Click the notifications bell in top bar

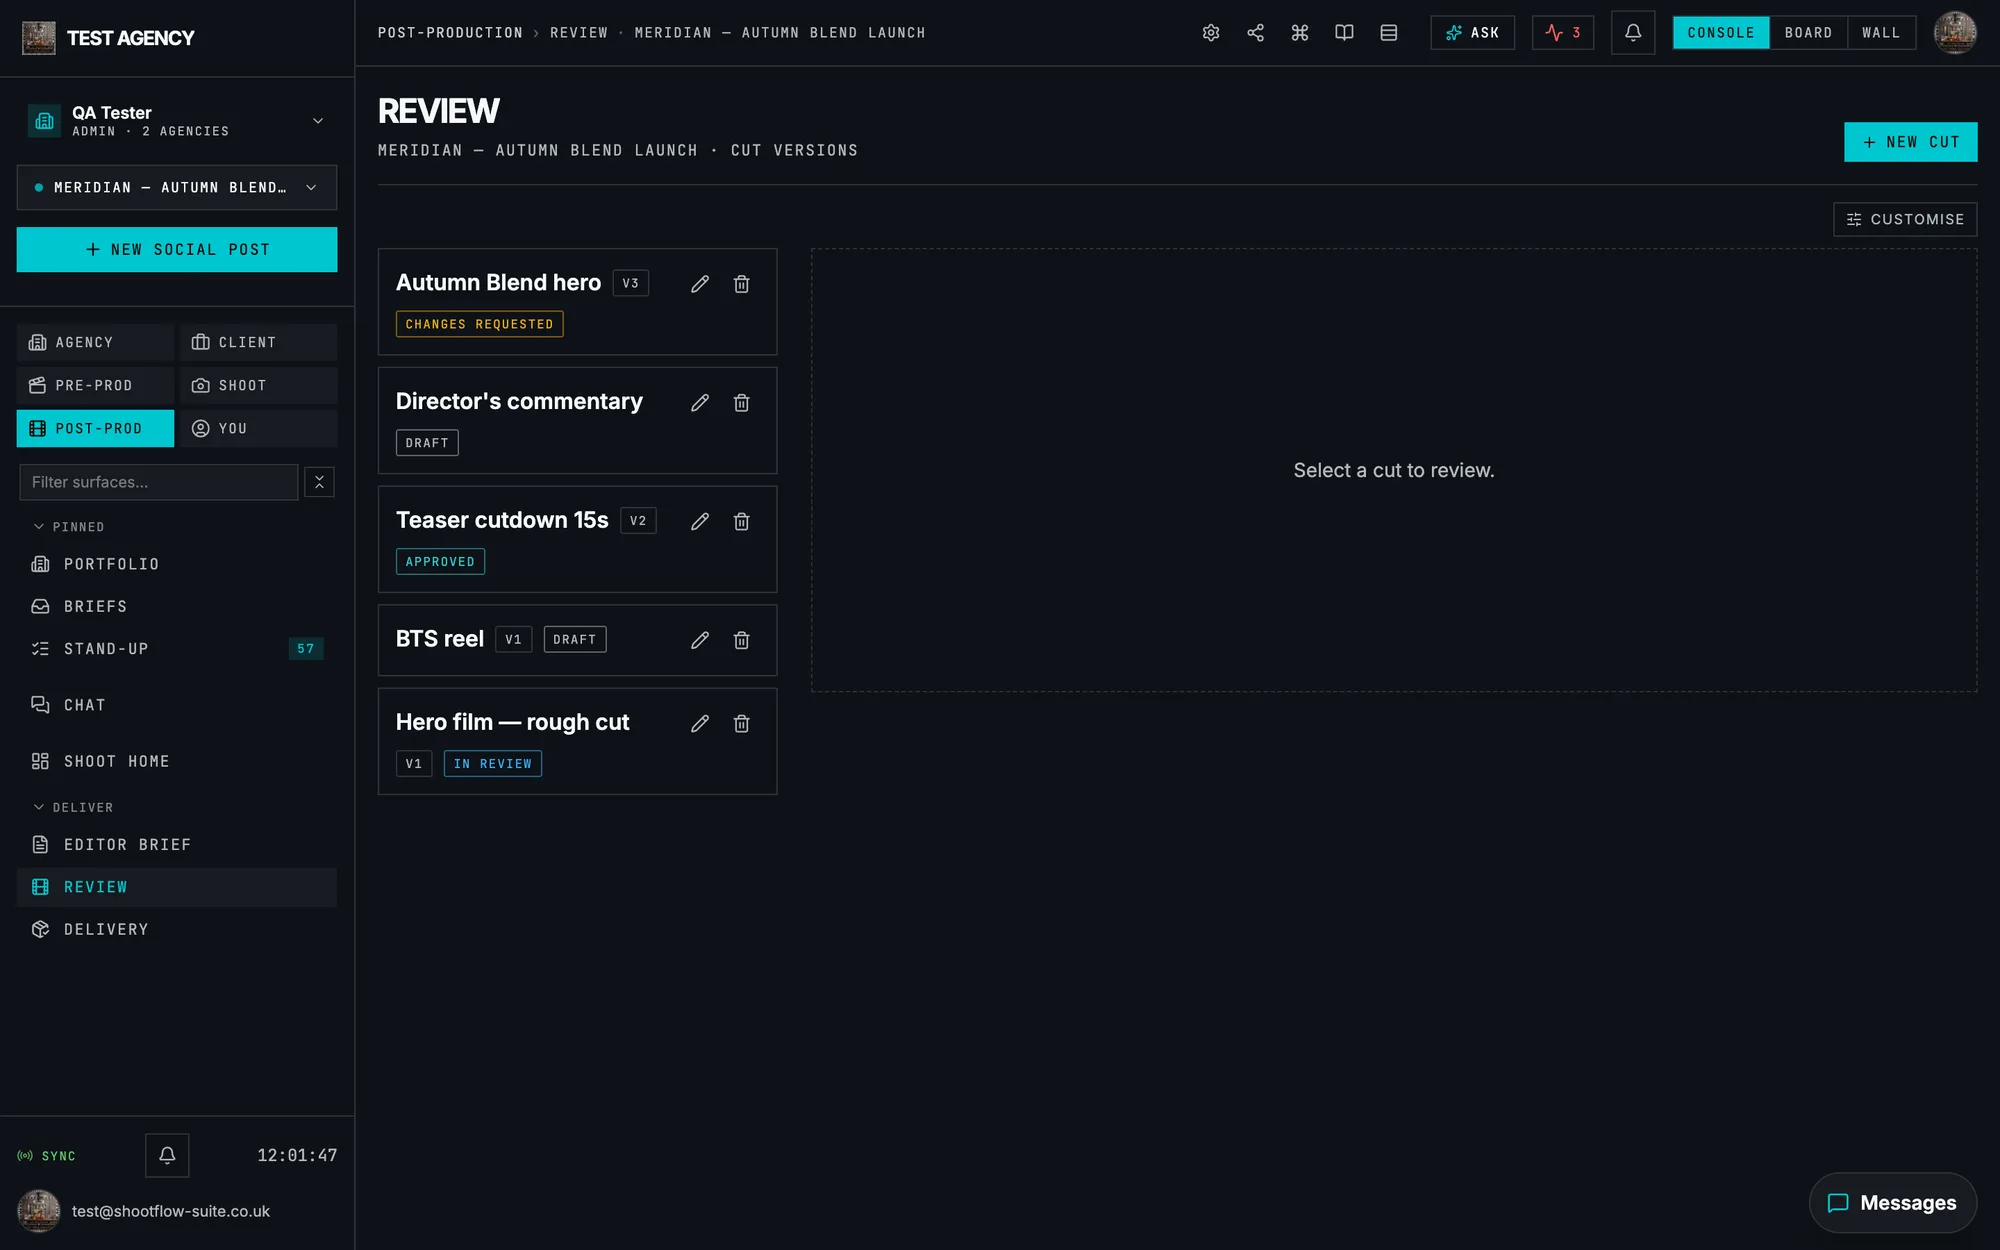tap(1633, 33)
